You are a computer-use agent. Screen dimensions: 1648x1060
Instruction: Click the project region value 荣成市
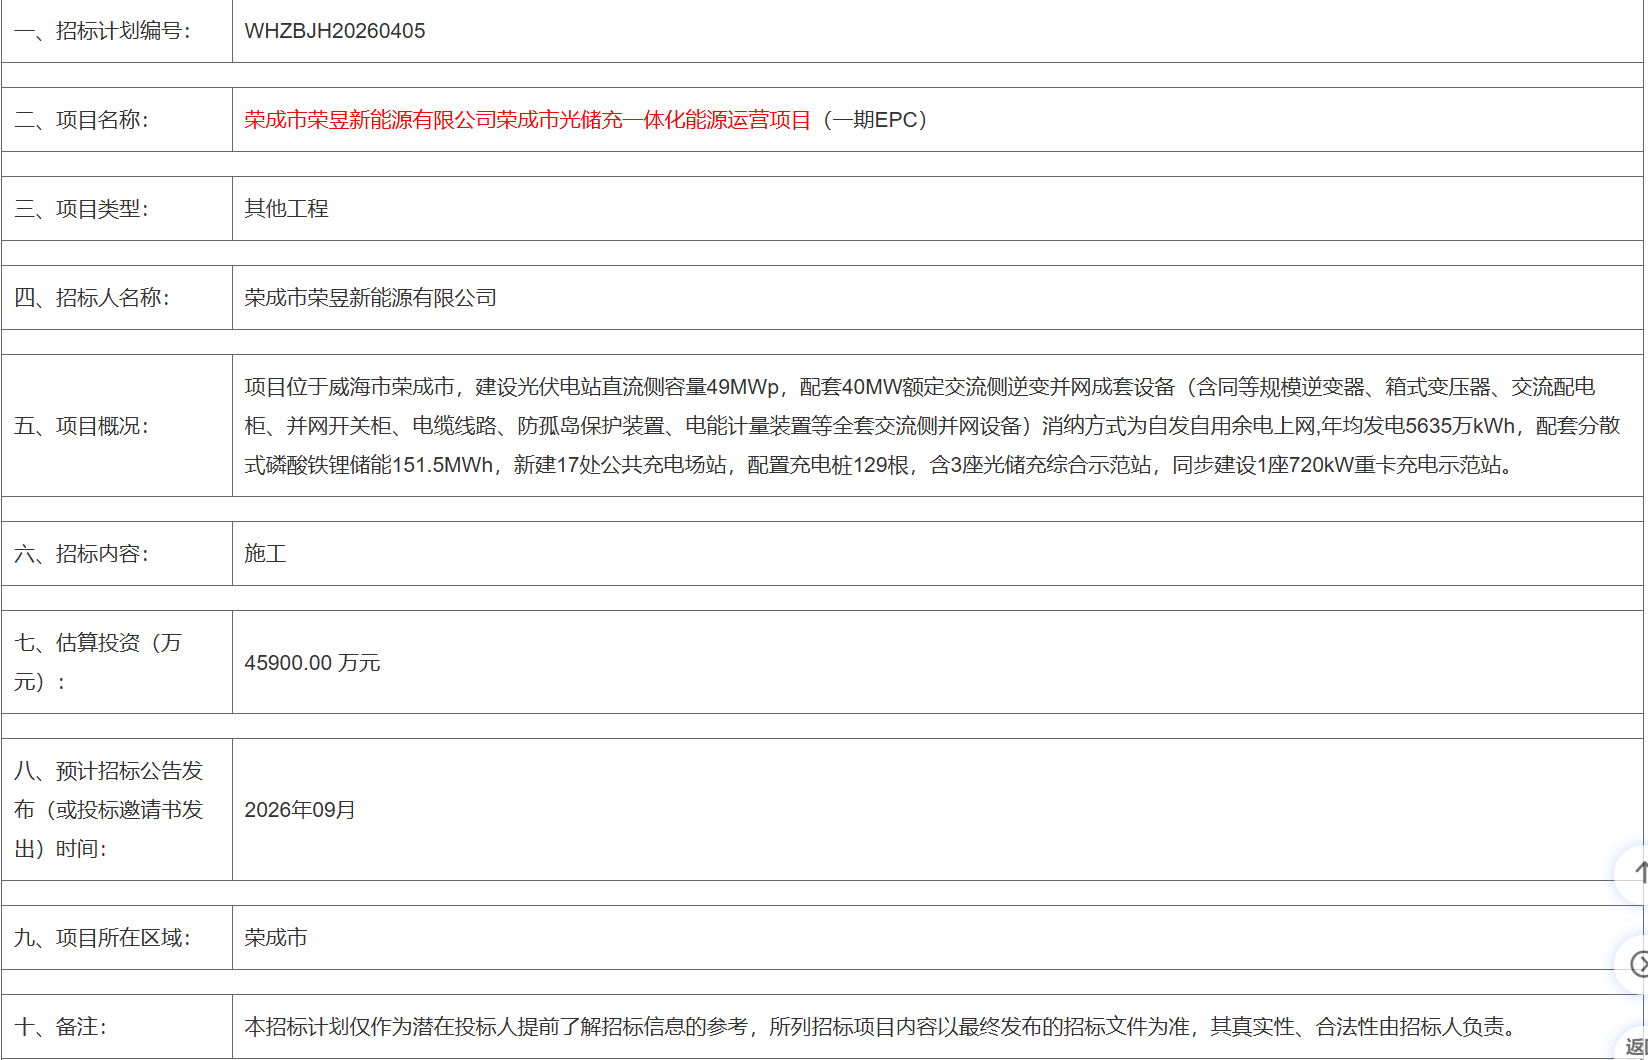[x=276, y=938]
